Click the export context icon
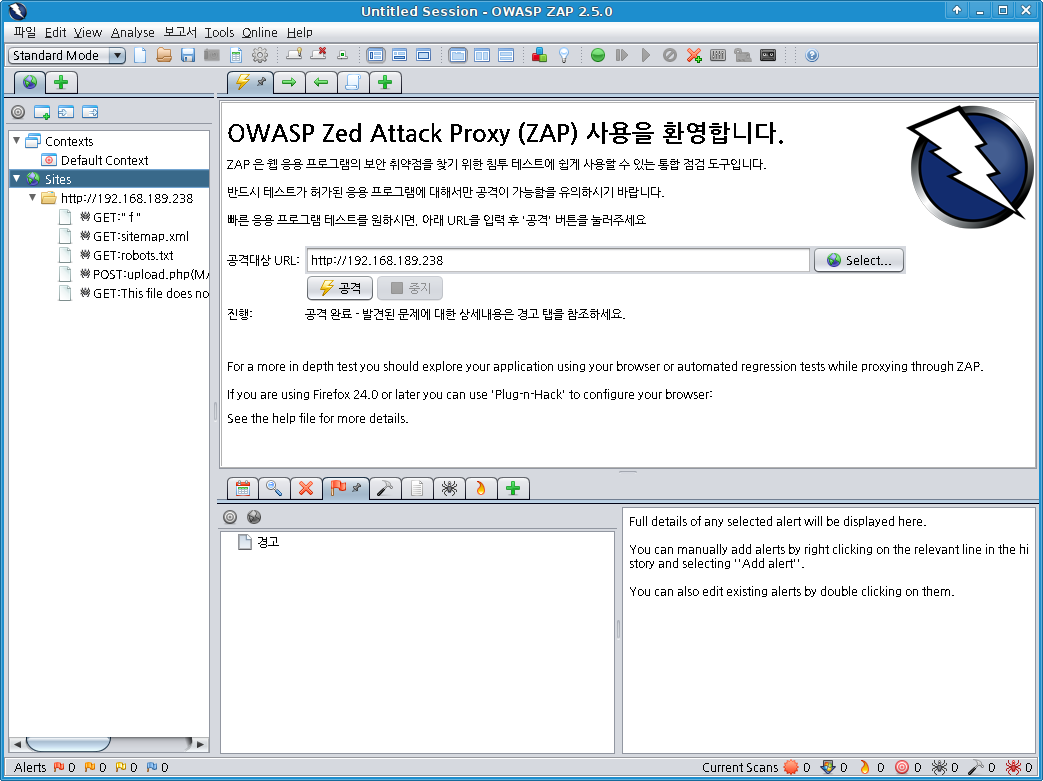Viewport: 1043px width, 781px height. 90,112
